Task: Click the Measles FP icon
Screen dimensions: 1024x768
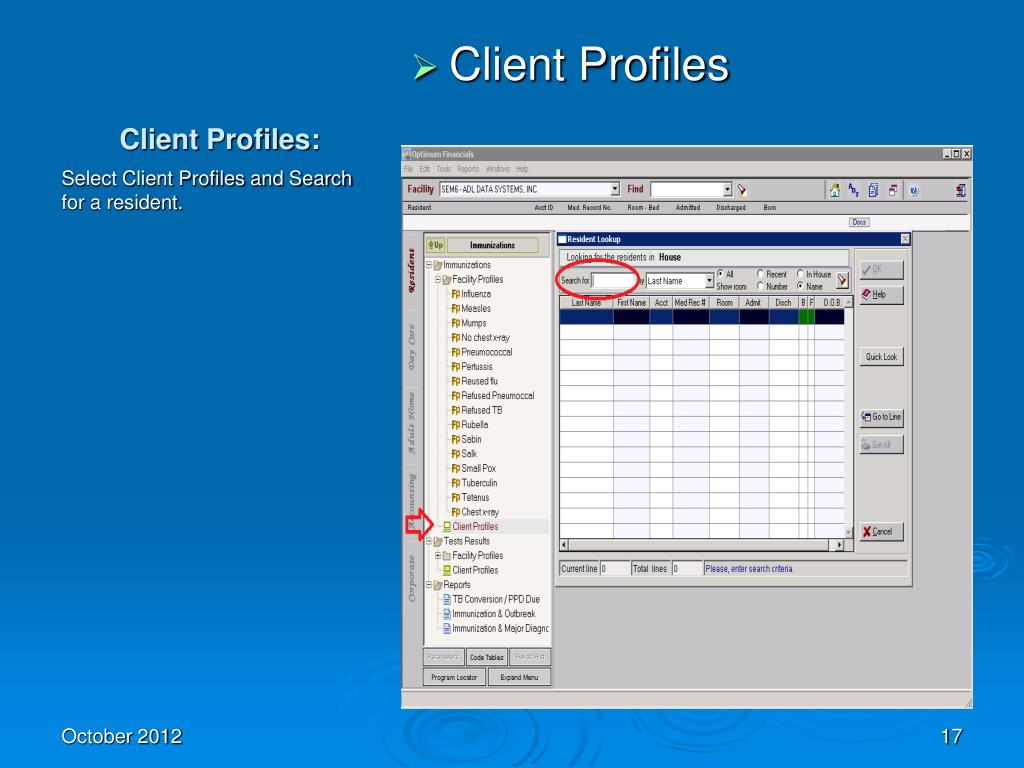Action: [456, 308]
